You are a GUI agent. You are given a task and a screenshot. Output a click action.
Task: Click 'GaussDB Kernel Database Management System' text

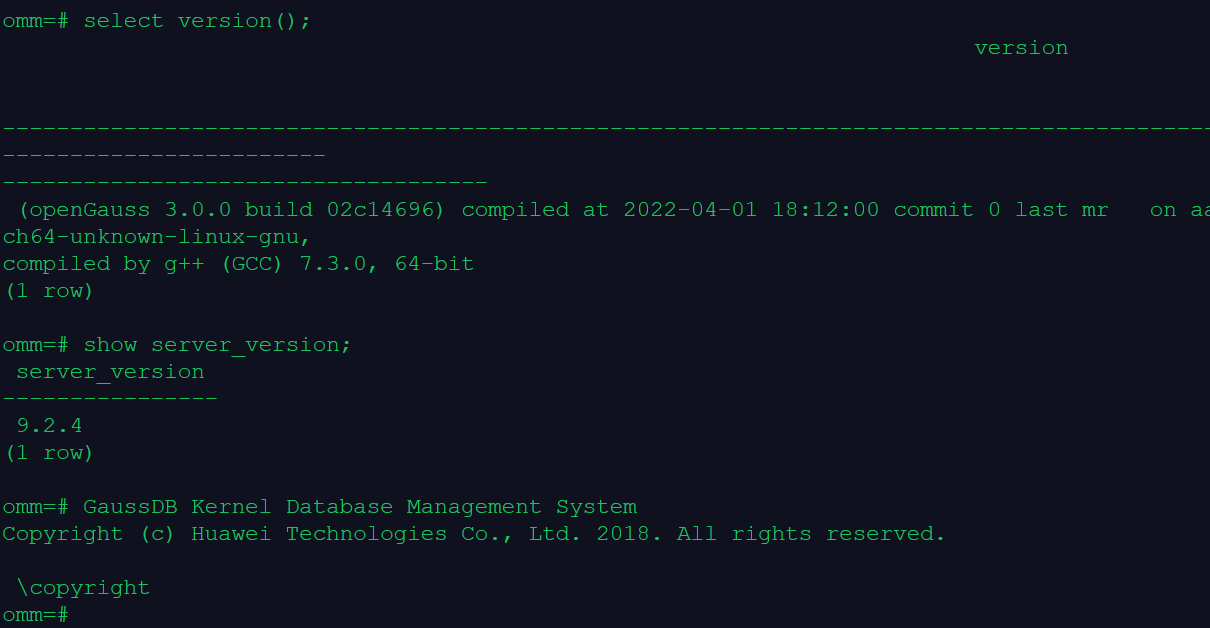[360, 507]
